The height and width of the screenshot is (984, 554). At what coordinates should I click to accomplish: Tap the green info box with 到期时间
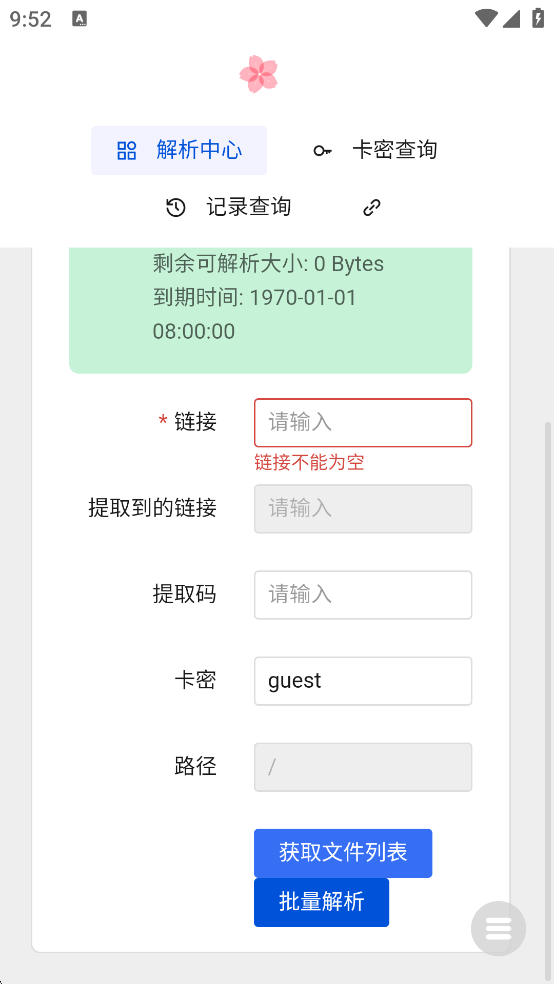point(270,310)
